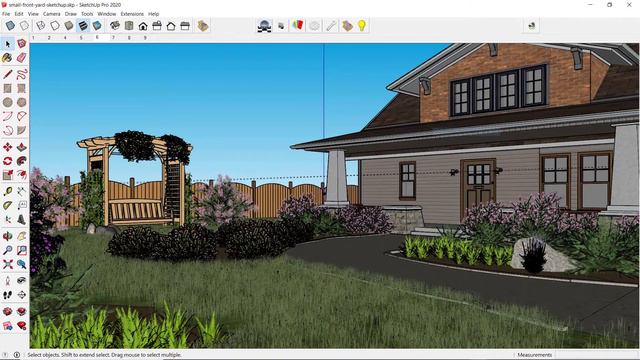This screenshot has height=360, width=640.
Task: Choose the Pie arc tool
Action: click(x=22, y=130)
